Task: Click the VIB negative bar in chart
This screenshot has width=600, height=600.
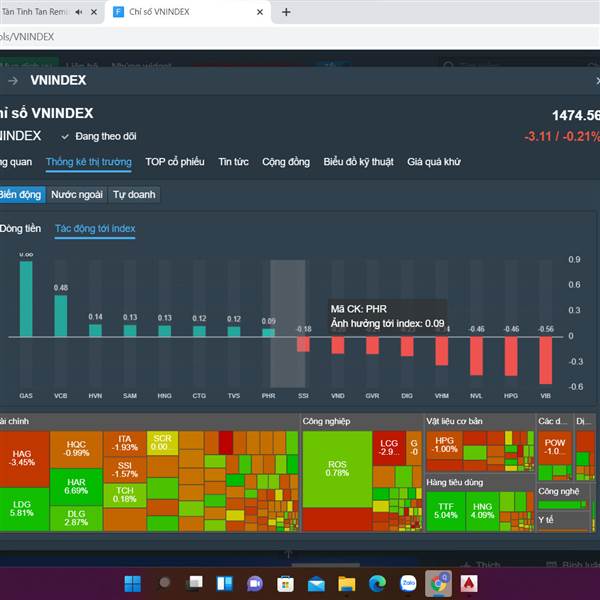Action: [x=546, y=360]
